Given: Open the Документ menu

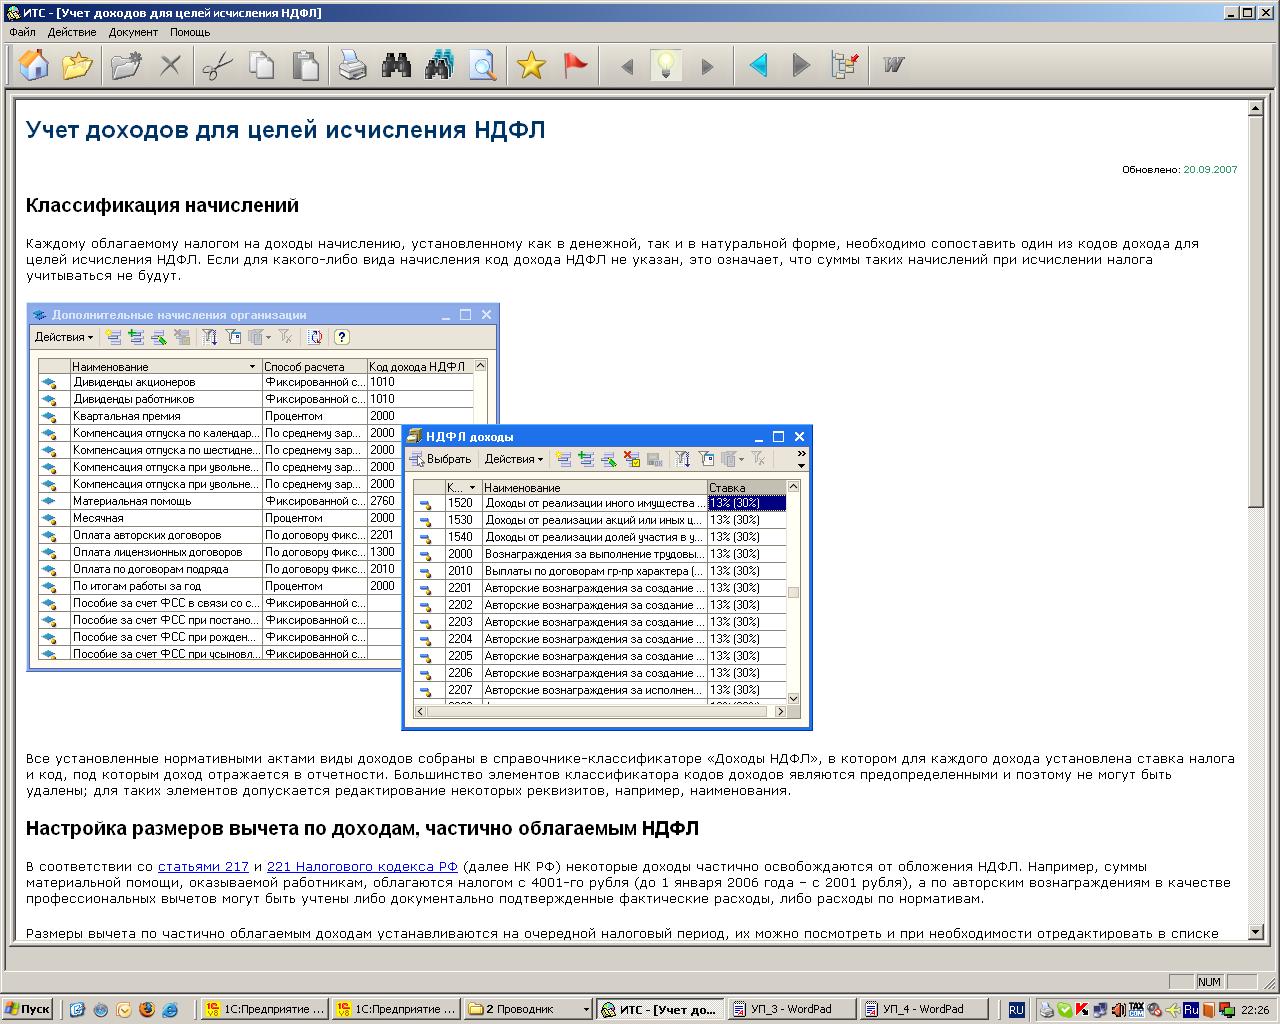Looking at the screenshot, I should click(133, 32).
